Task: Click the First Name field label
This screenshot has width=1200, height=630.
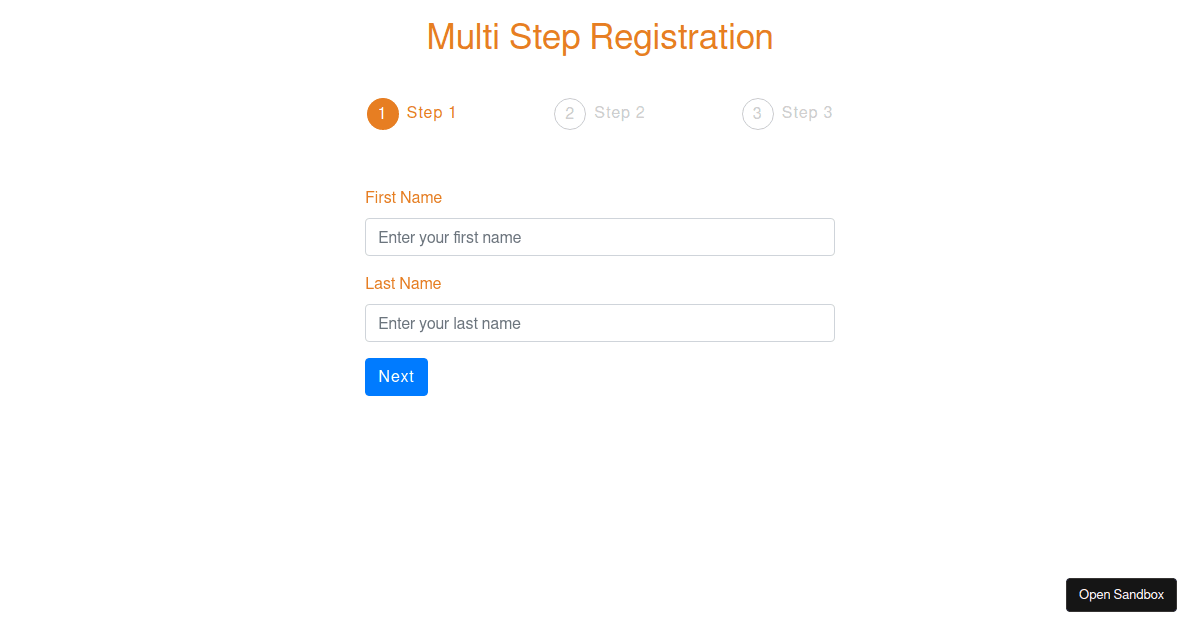Action: [404, 198]
